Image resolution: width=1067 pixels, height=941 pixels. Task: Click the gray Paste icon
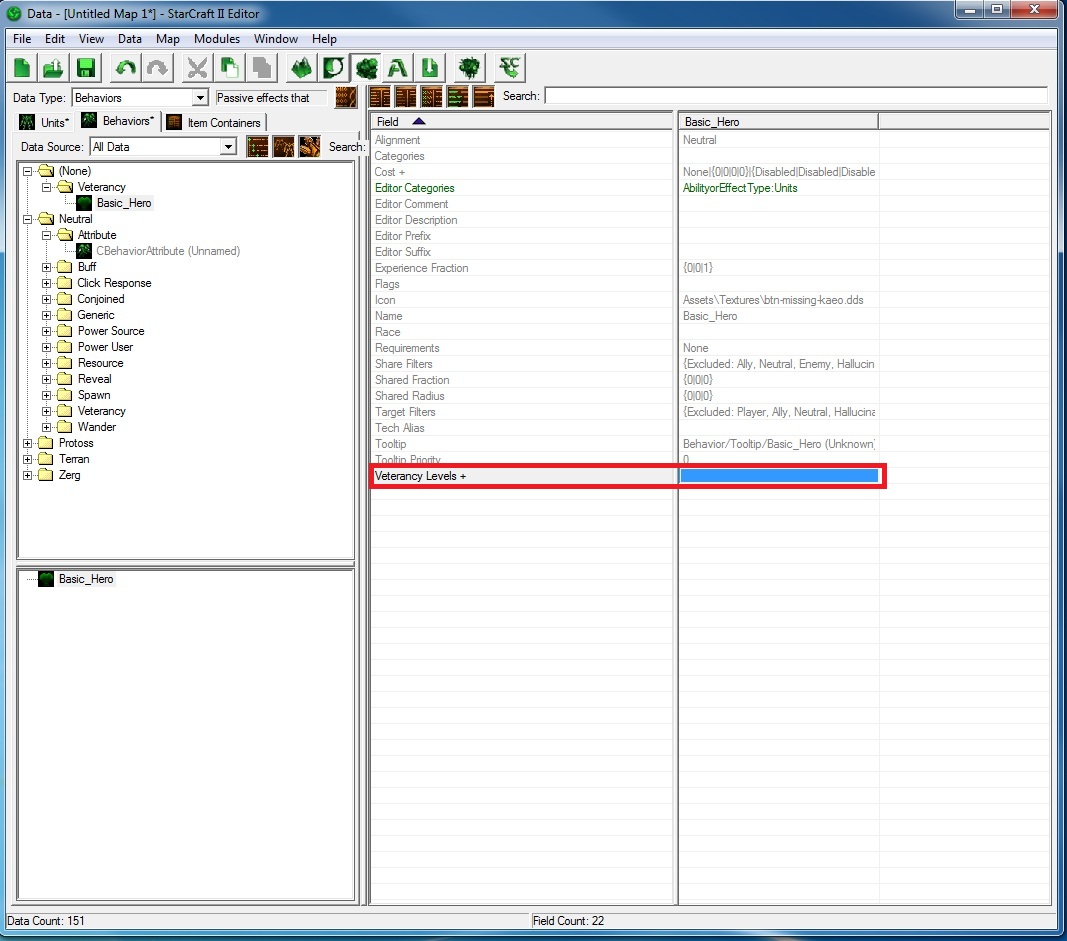tap(261, 67)
